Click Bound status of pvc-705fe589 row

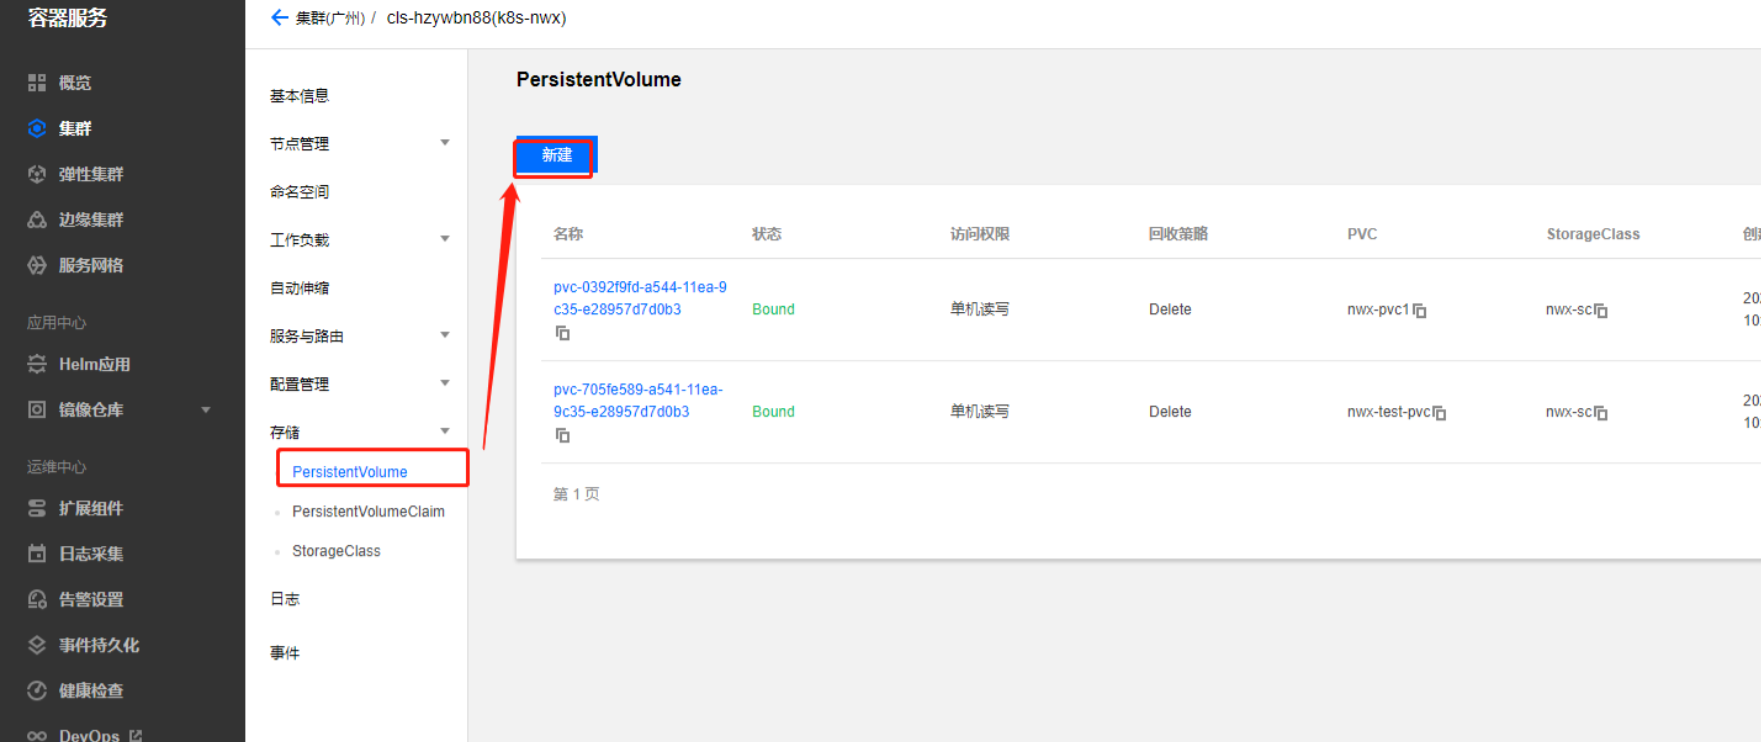[x=773, y=411]
